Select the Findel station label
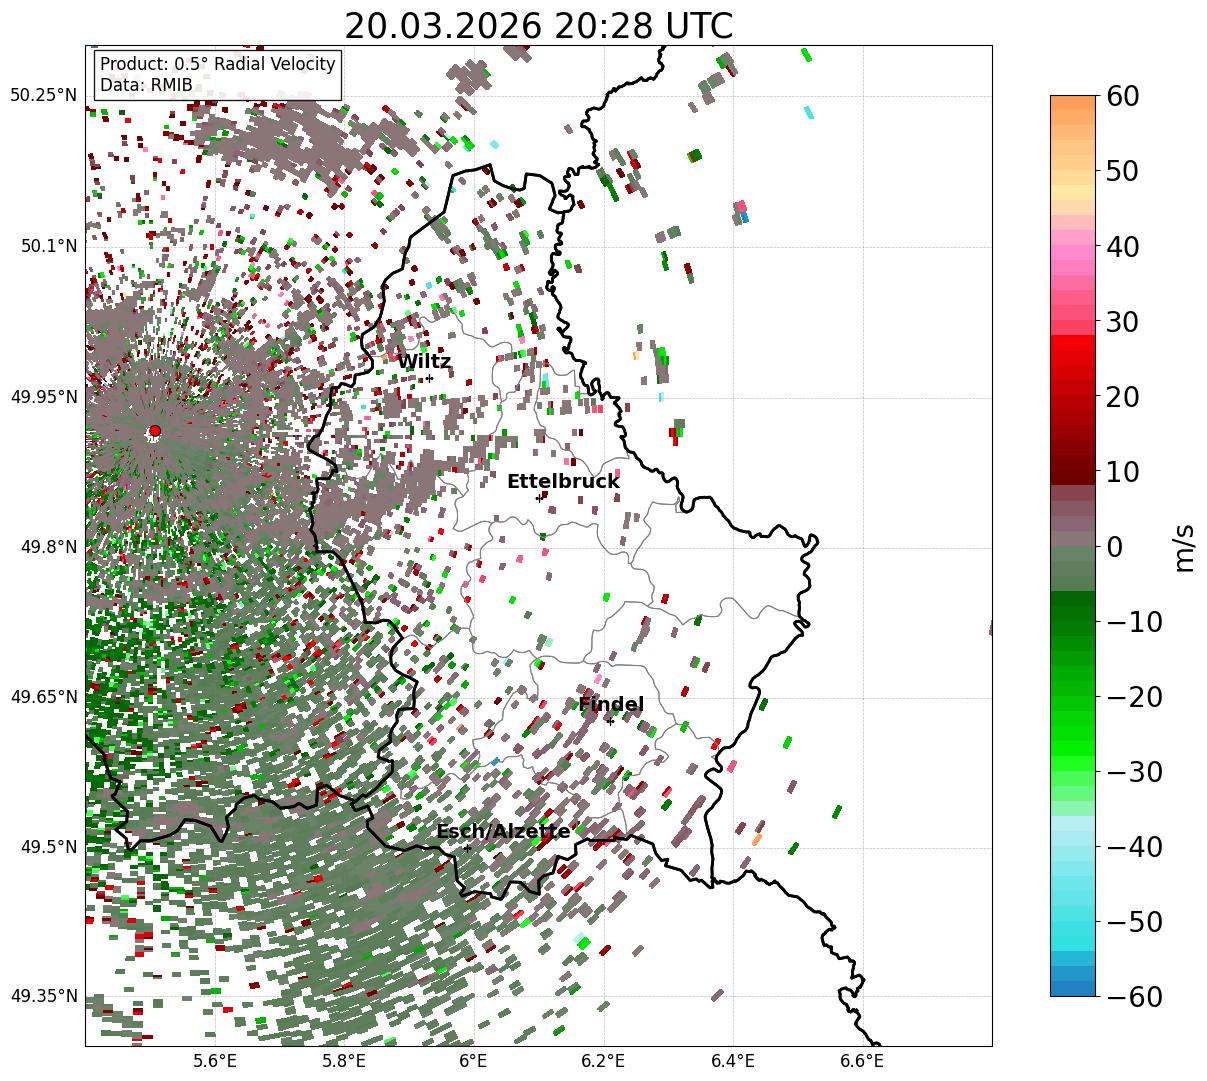This screenshot has height=1081, width=1207. click(611, 705)
